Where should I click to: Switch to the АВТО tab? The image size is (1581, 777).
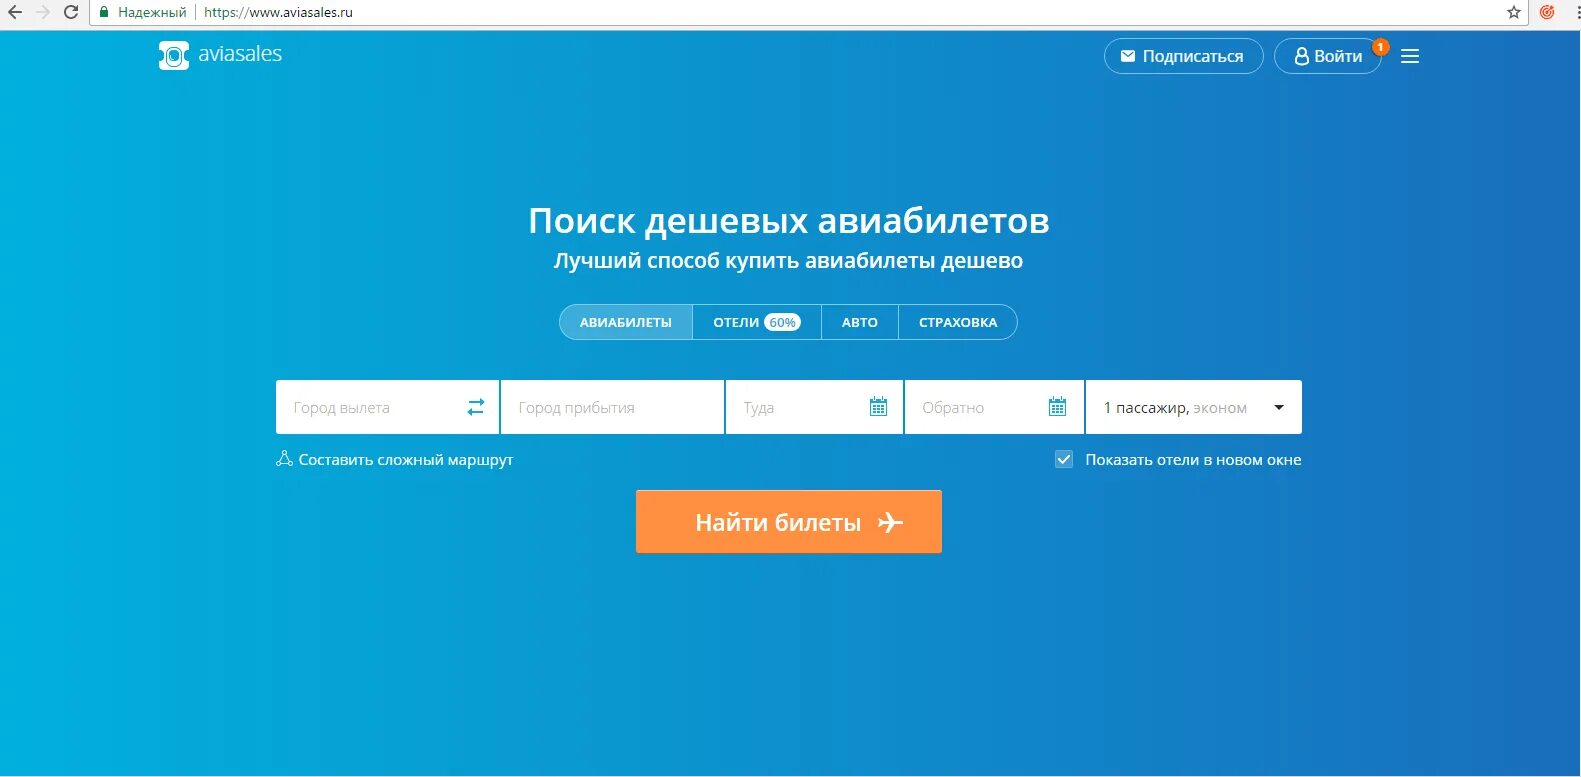coord(860,322)
